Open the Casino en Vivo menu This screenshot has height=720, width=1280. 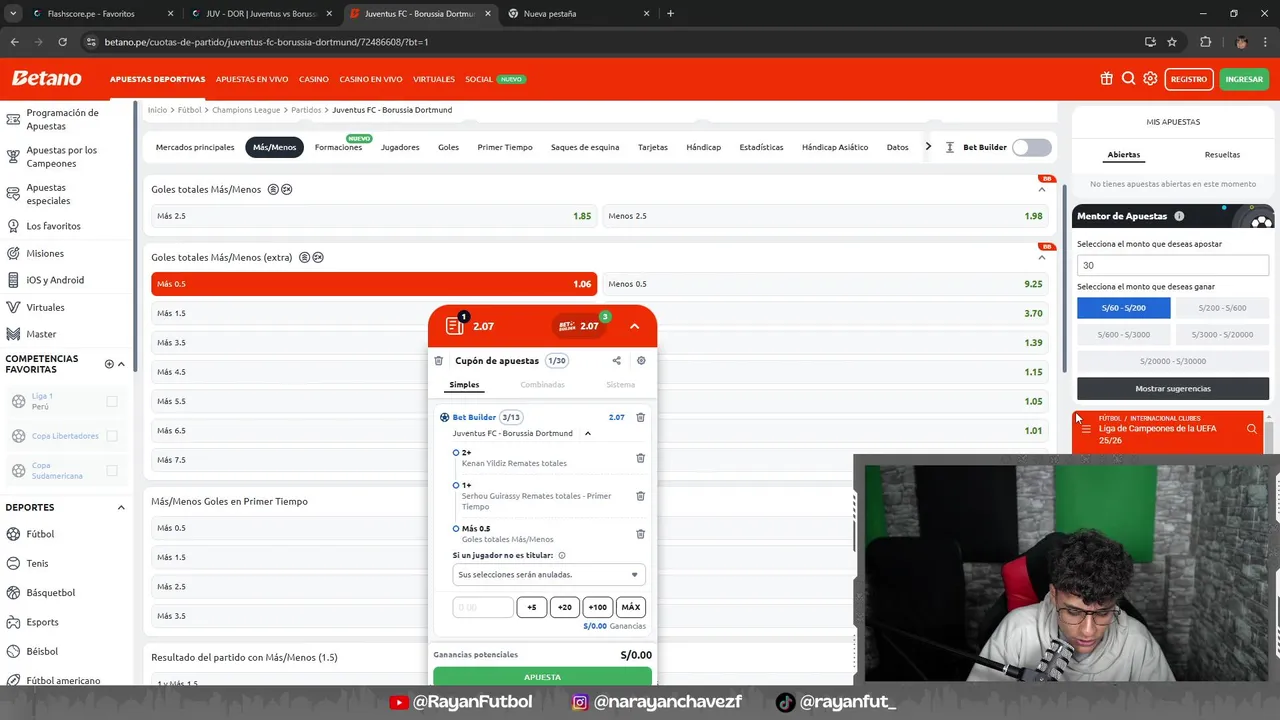371,79
